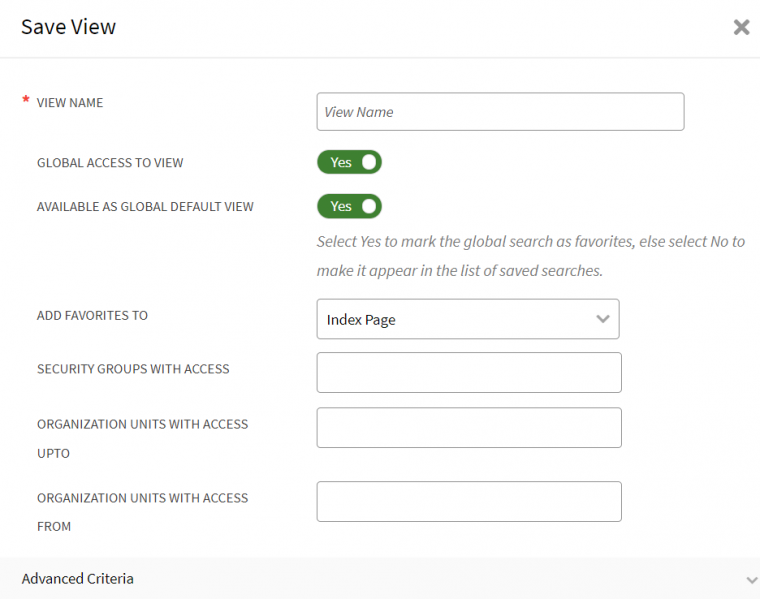This screenshot has height=599, width=760.
Task: Select the Organization Units with Access From field
Action: [468, 501]
